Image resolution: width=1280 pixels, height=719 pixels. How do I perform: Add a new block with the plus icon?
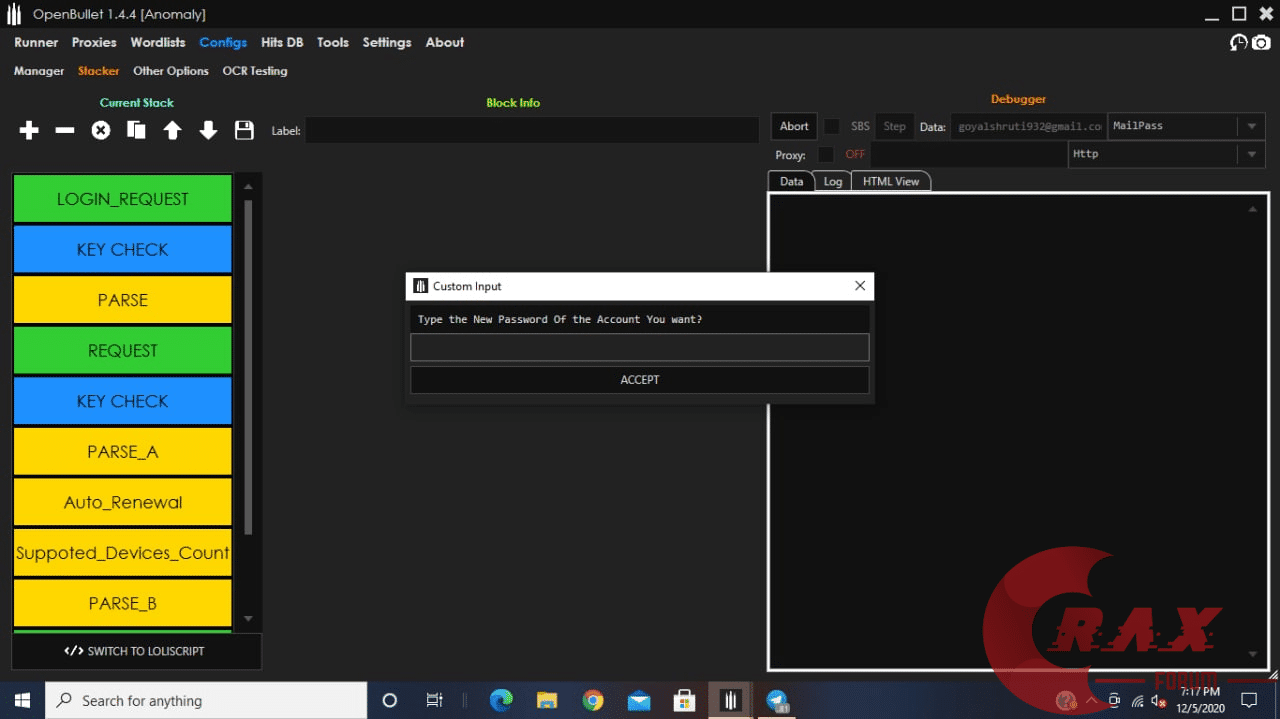coord(29,130)
